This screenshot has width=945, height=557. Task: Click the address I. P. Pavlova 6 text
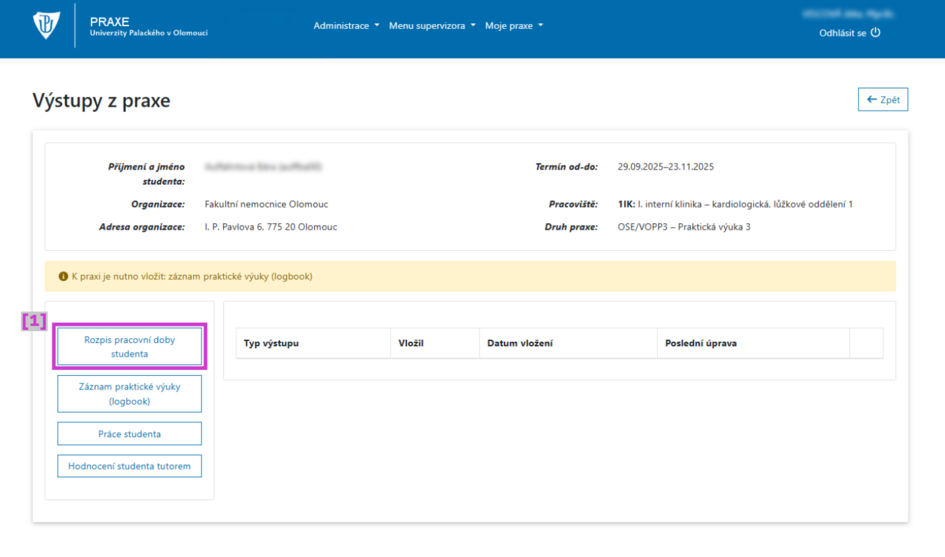[271, 227]
